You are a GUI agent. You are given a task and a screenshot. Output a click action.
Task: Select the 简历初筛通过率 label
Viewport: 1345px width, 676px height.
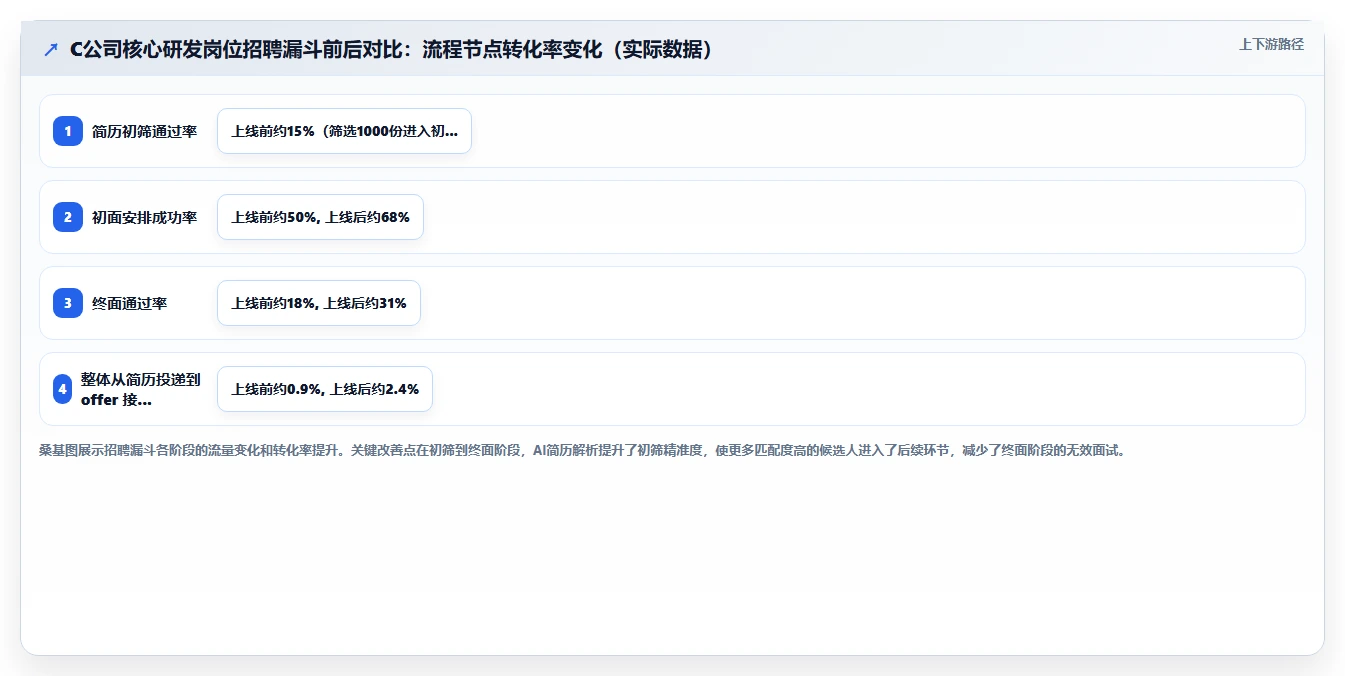tap(144, 131)
